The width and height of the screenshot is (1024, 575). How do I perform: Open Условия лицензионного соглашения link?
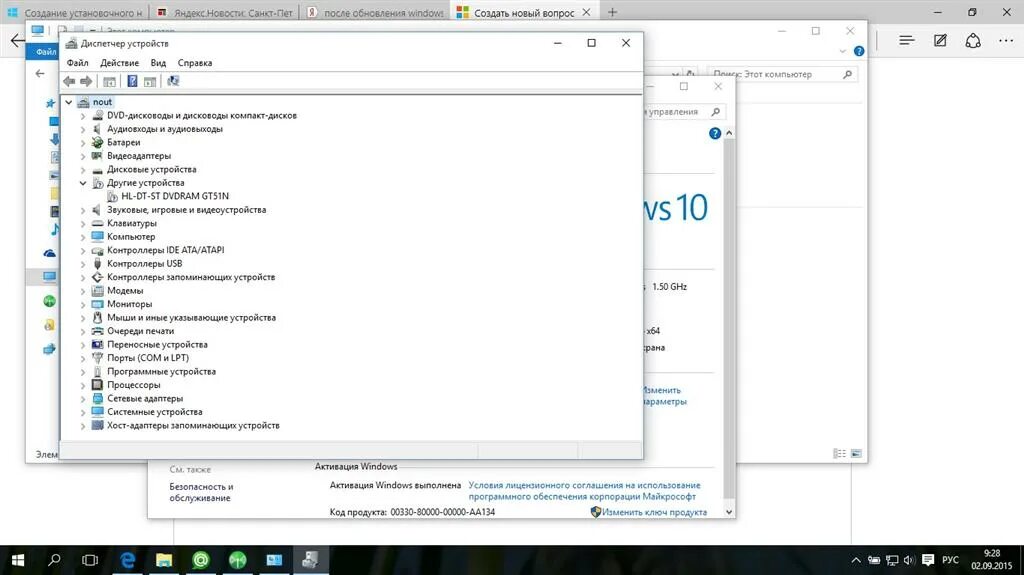(x=584, y=491)
